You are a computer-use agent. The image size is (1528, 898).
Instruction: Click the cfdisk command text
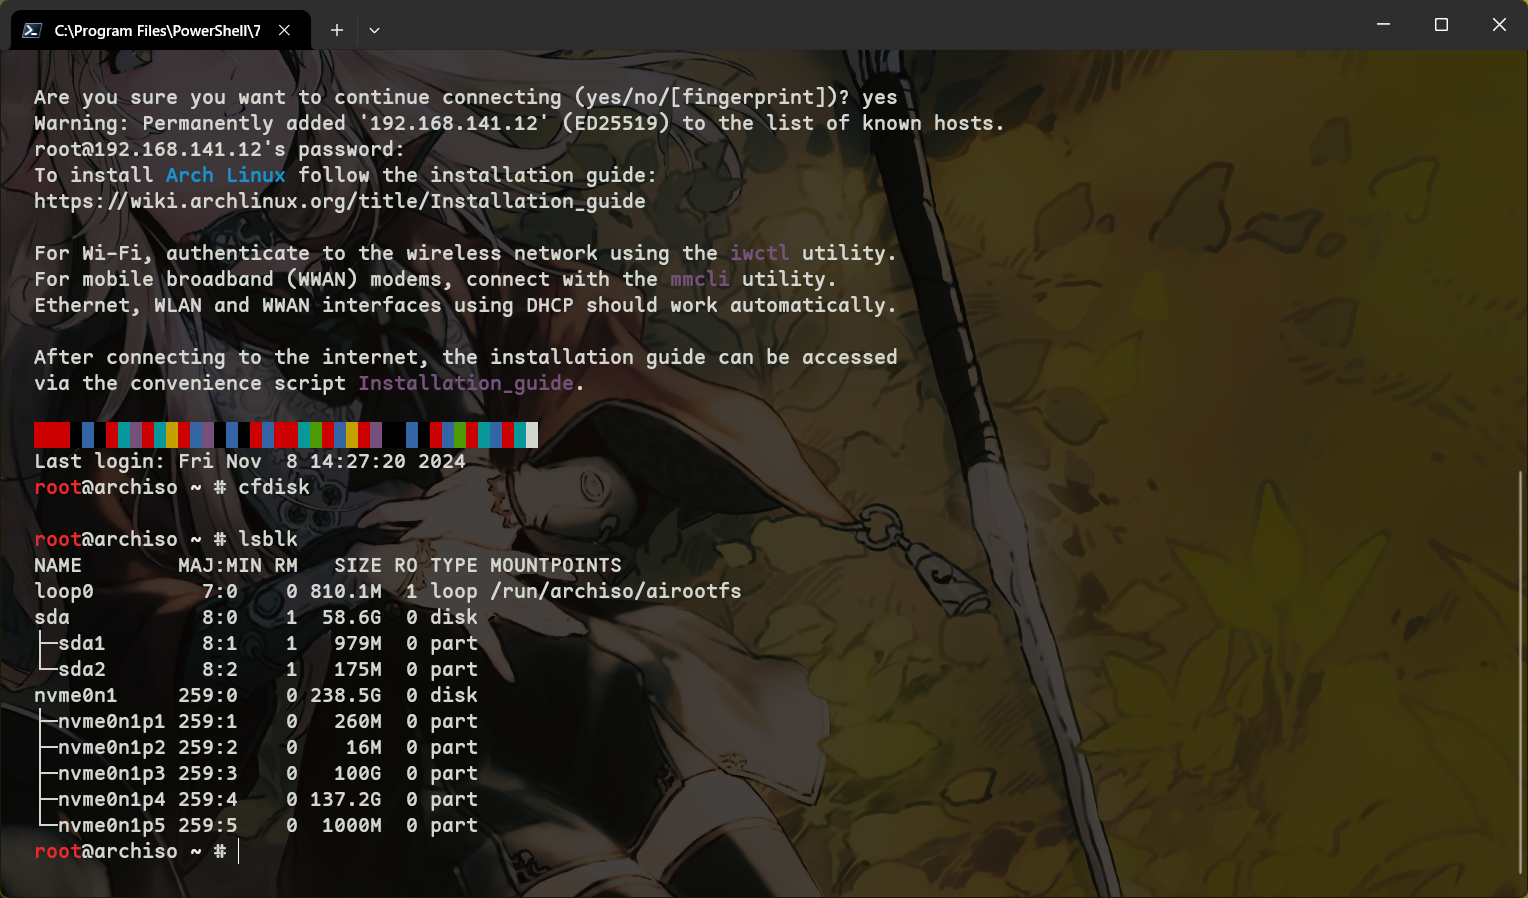coord(274,487)
